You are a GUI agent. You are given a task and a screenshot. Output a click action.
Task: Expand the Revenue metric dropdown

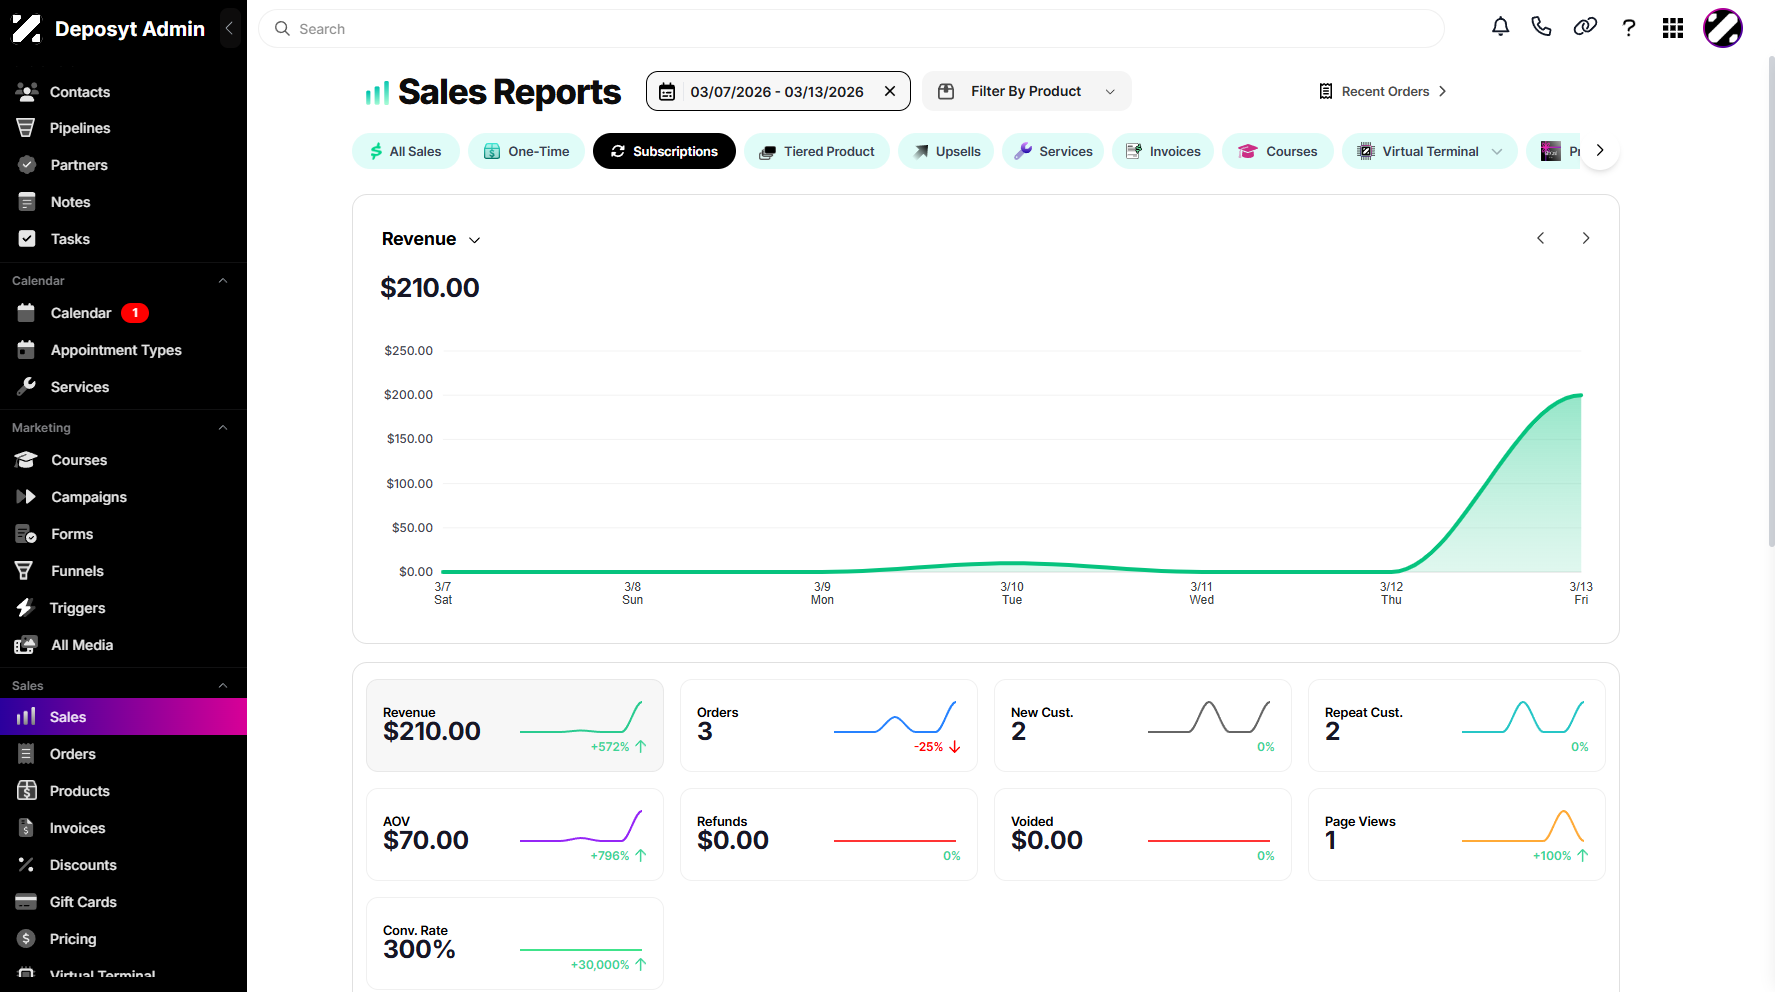pos(431,239)
